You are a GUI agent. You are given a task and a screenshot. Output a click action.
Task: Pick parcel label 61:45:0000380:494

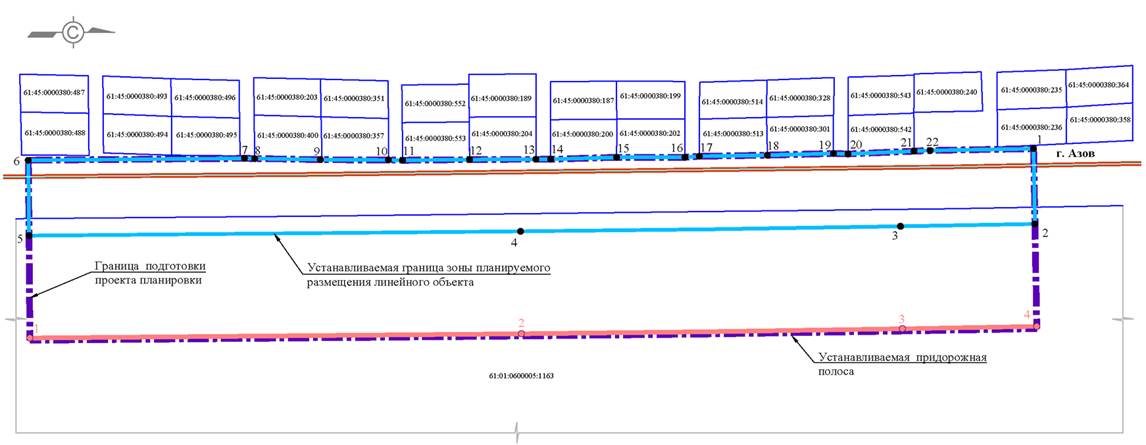(137, 134)
